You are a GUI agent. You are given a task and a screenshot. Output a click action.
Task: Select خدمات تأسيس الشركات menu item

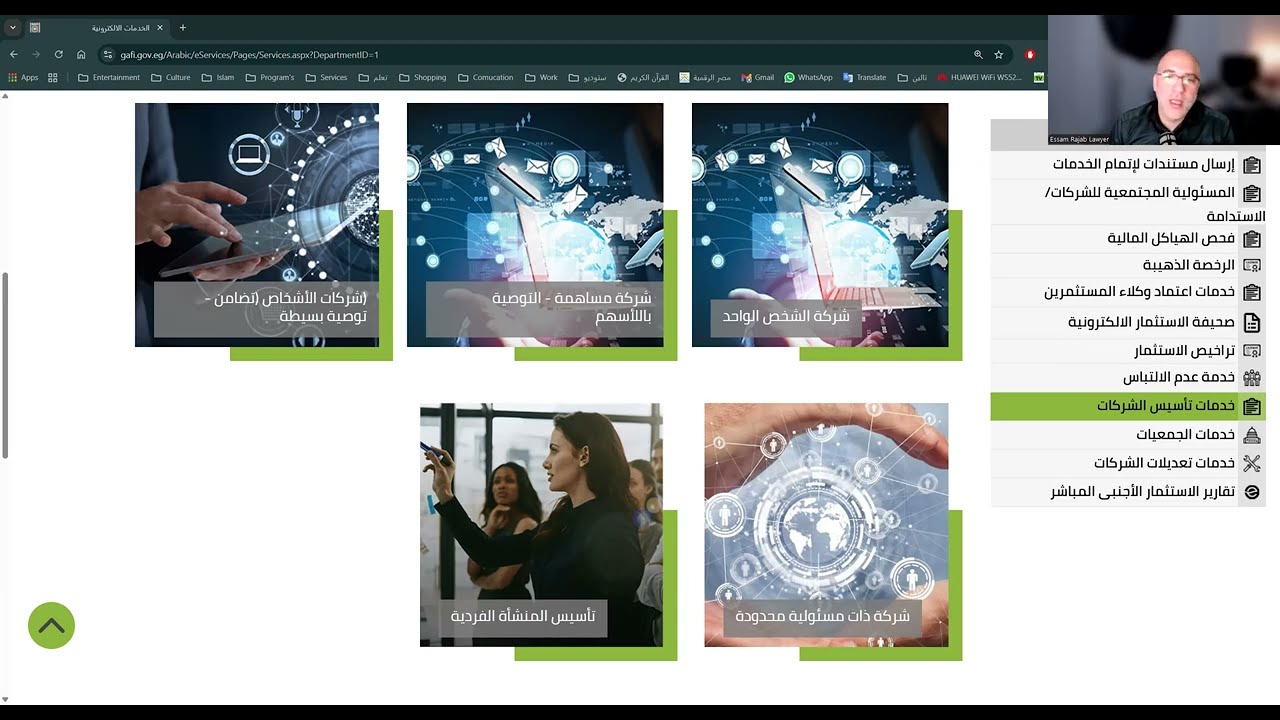(1128, 406)
